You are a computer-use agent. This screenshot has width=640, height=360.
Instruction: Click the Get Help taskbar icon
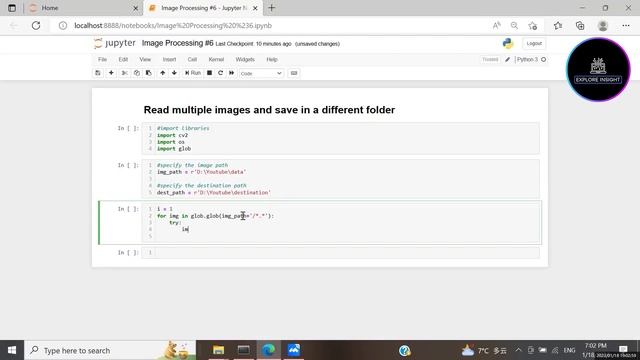404,350
